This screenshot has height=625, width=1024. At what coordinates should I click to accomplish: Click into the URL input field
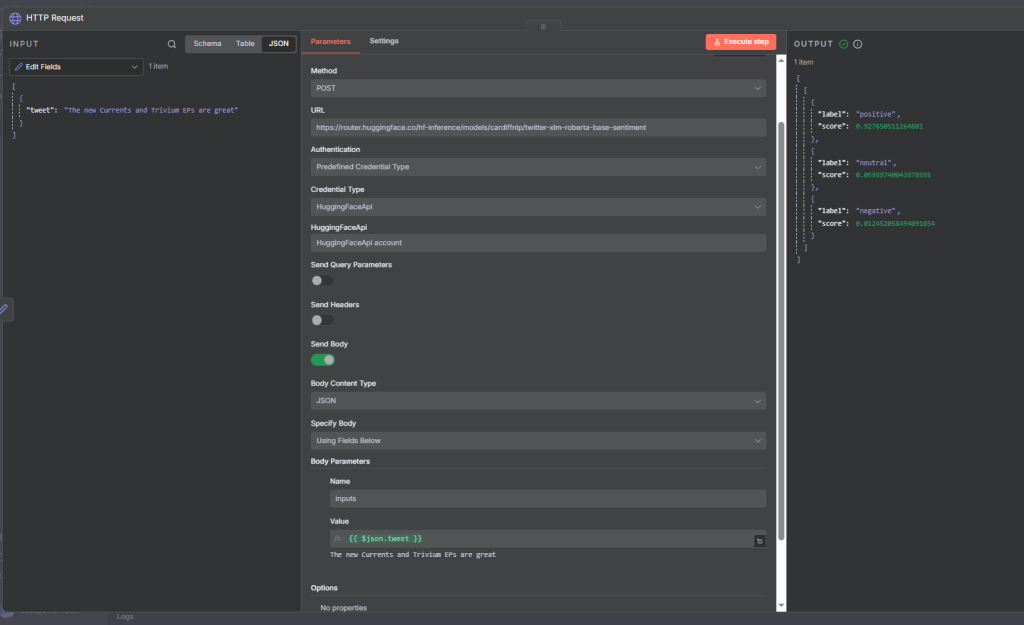coord(538,128)
